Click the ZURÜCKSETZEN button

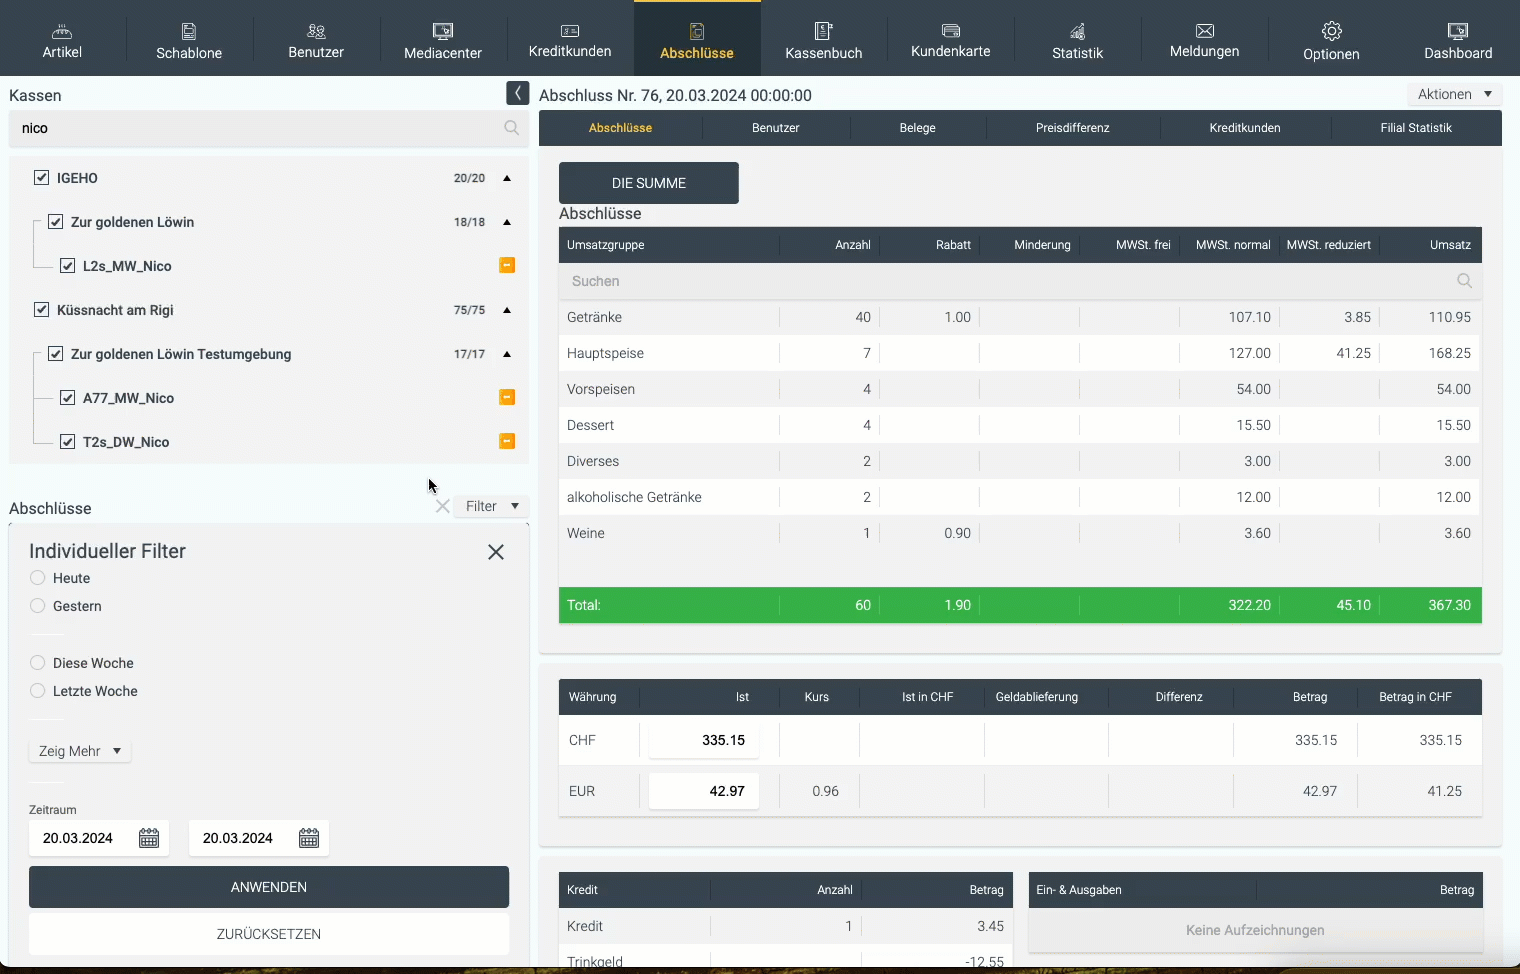click(269, 934)
